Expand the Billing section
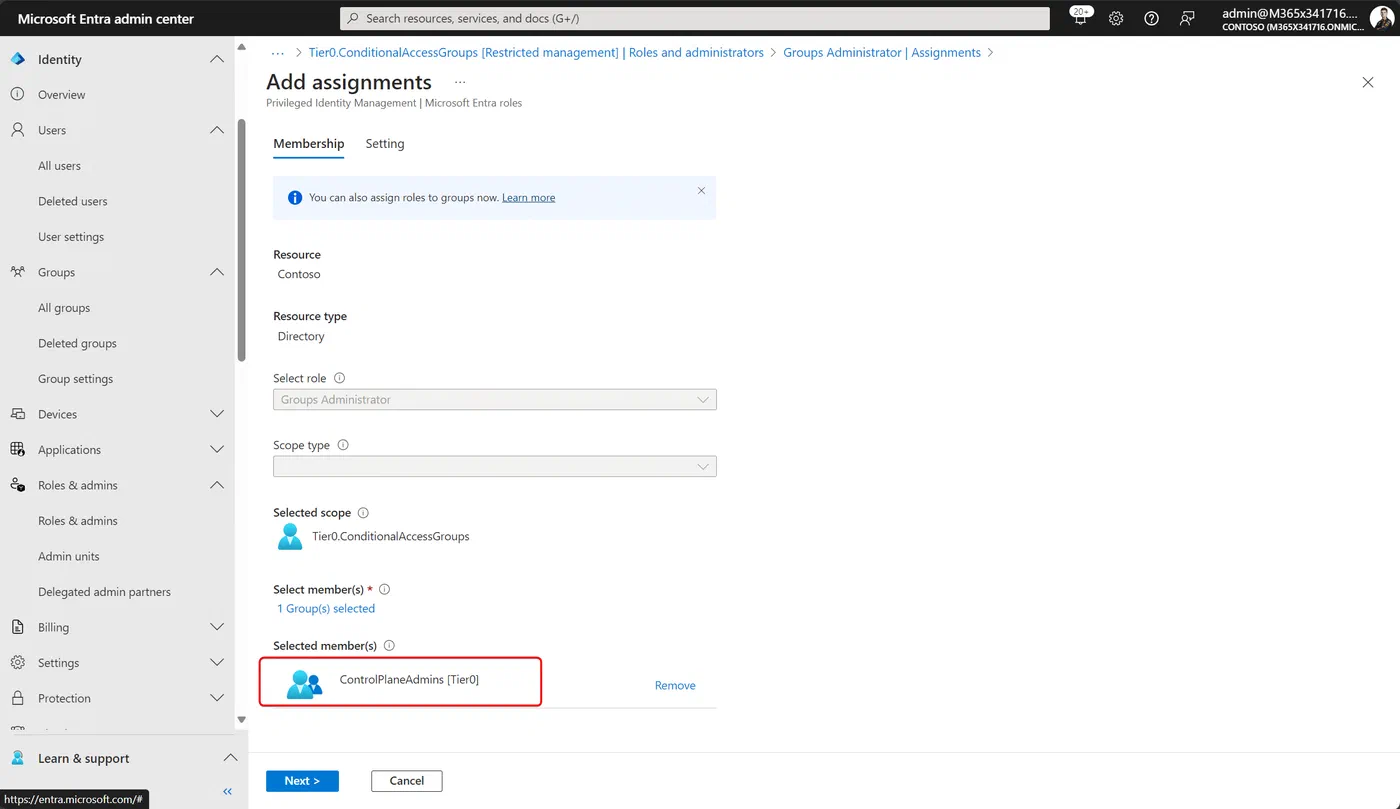The image size is (1400, 809). pyautogui.click(x=217, y=627)
